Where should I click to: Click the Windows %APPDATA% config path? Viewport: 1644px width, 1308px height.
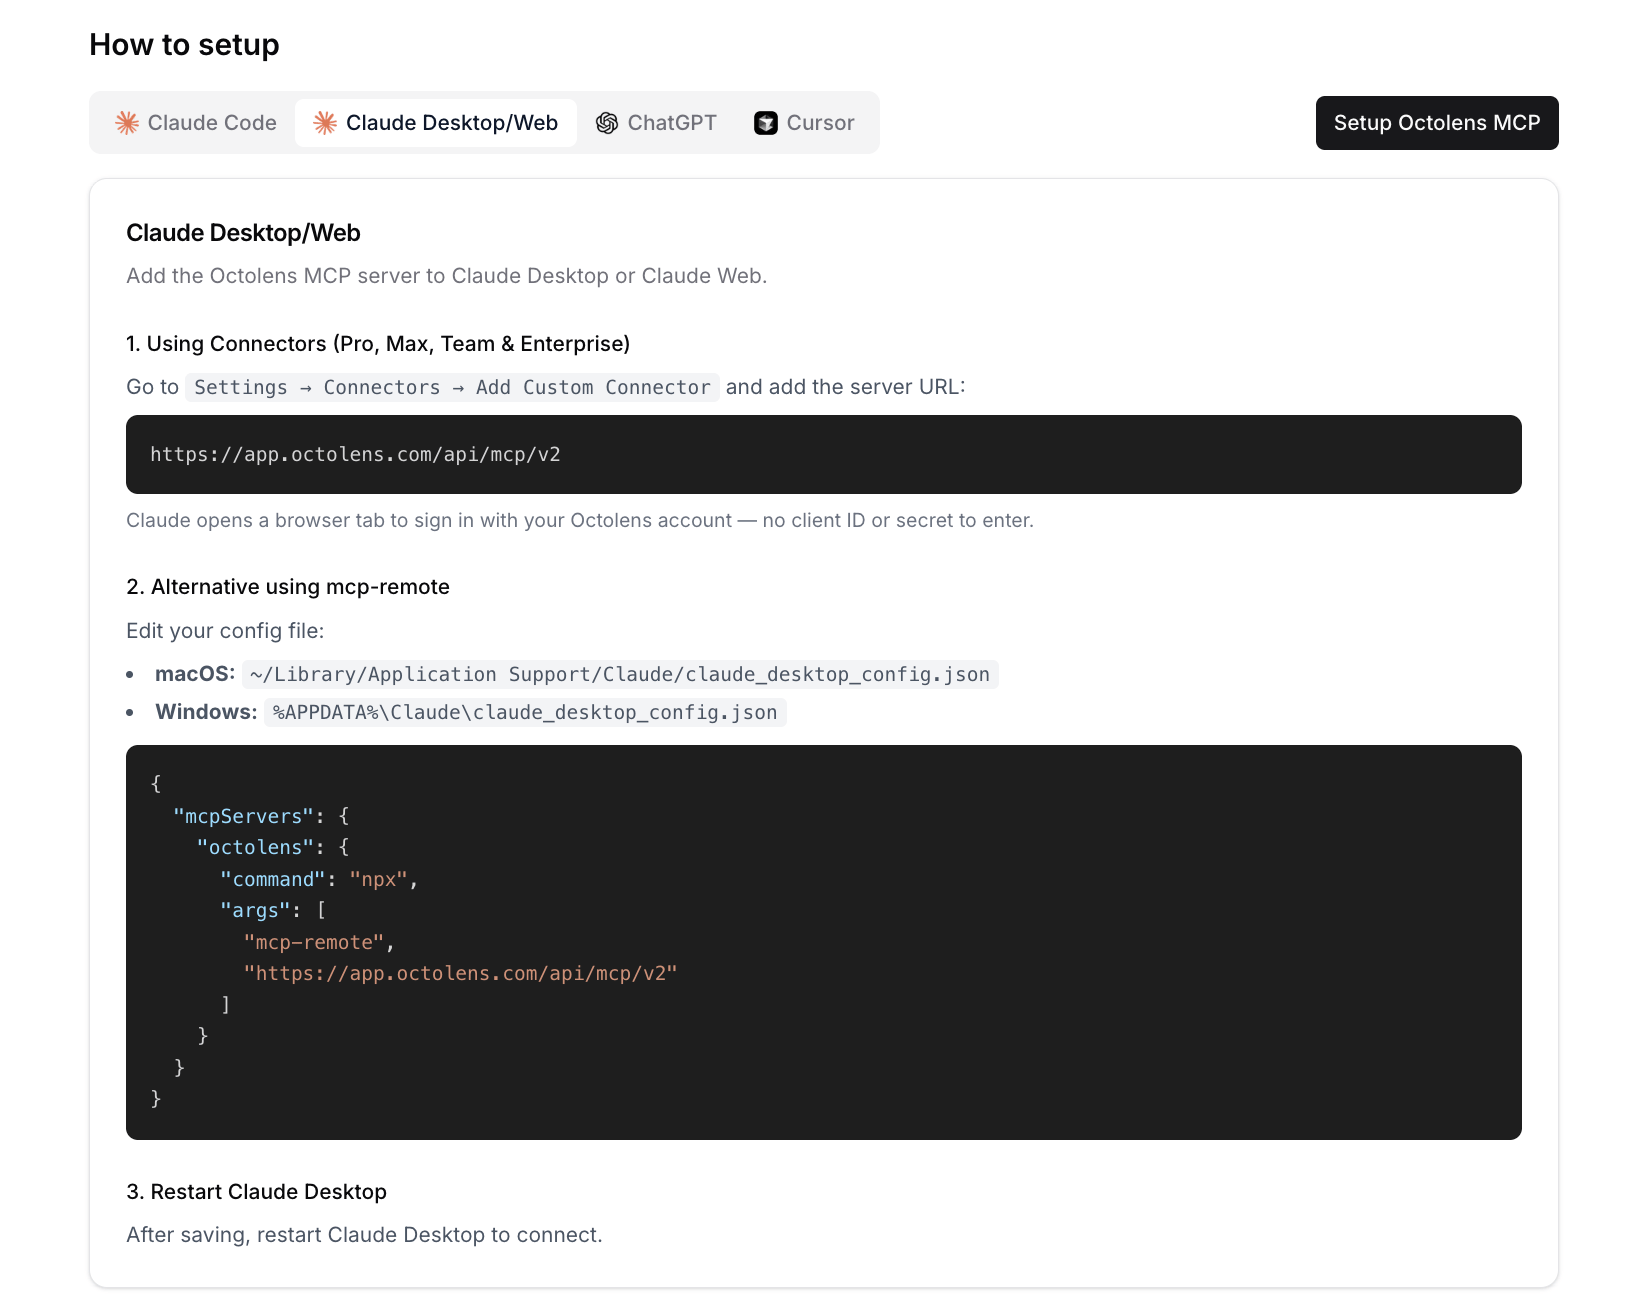tap(525, 712)
